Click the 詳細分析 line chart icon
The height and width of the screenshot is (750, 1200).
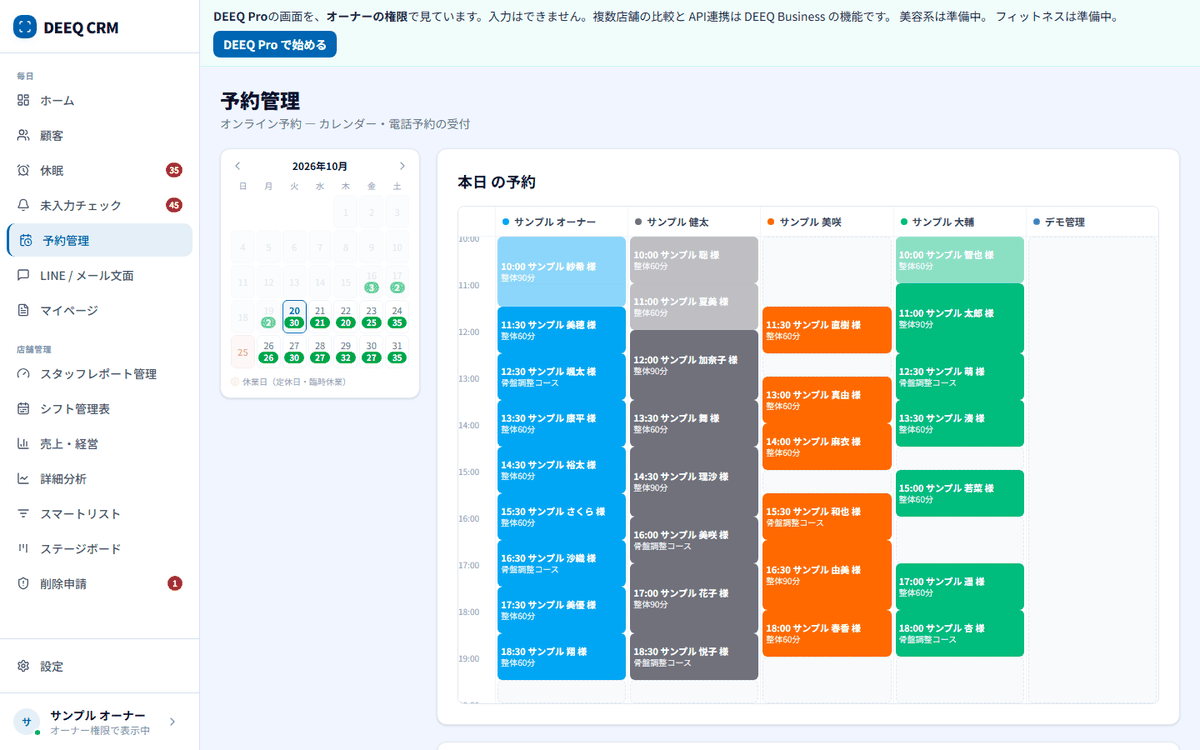click(24, 479)
